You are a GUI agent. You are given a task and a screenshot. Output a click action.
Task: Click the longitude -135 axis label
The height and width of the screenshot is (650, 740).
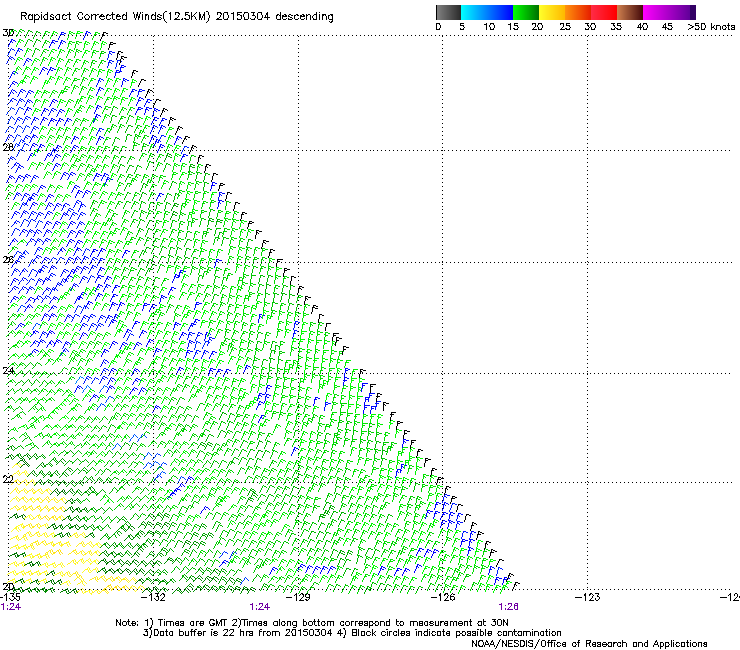(x=10, y=597)
